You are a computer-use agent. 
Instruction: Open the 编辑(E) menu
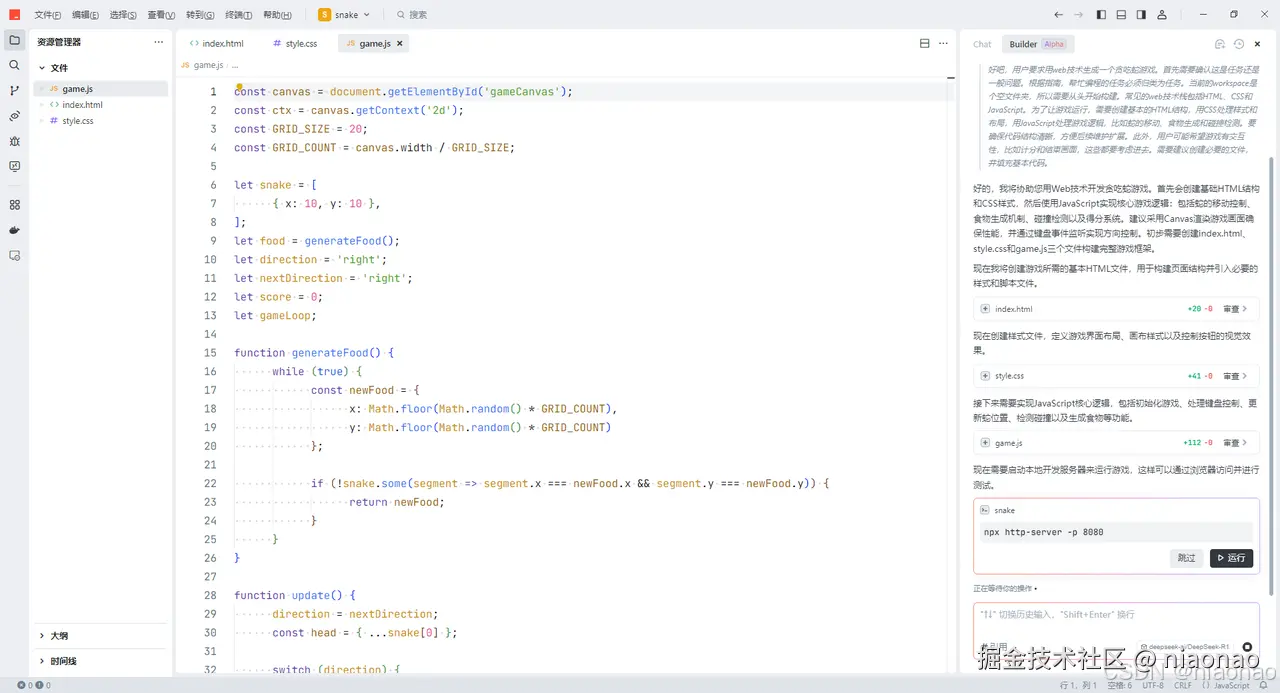coord(85,15)
